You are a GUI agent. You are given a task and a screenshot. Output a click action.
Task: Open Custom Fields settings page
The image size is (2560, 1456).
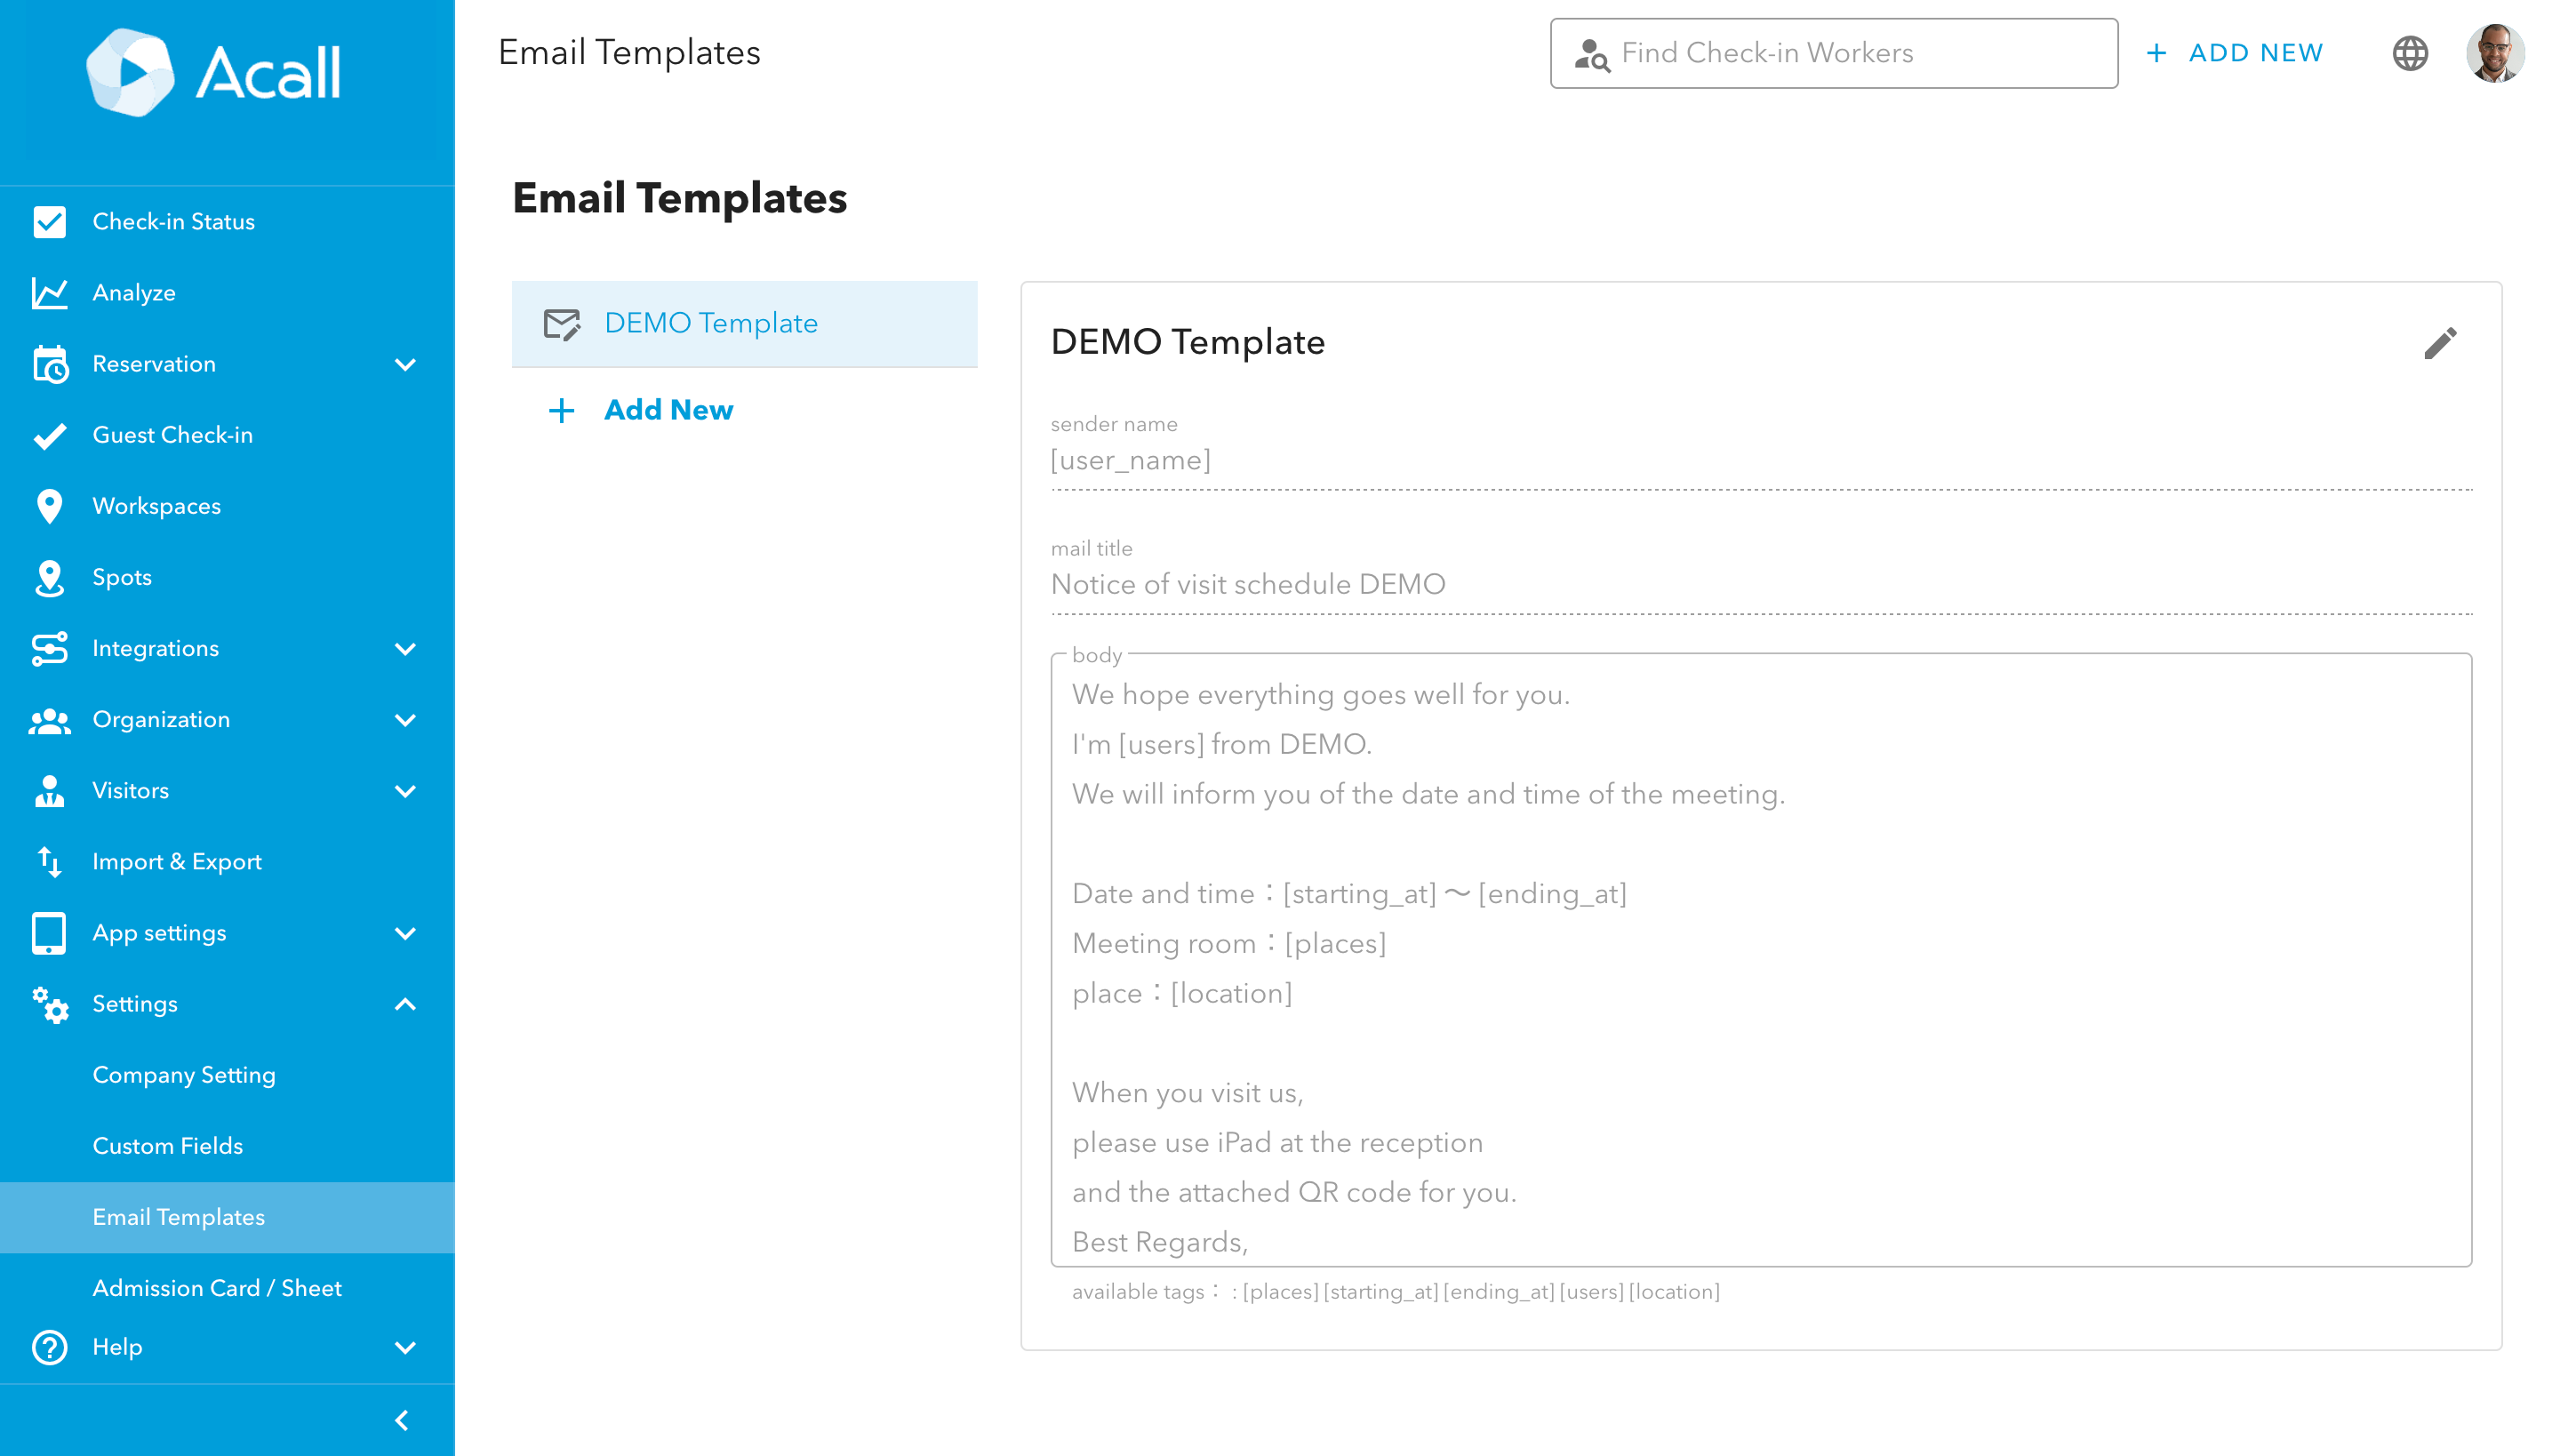click(x=168, y=1146)
